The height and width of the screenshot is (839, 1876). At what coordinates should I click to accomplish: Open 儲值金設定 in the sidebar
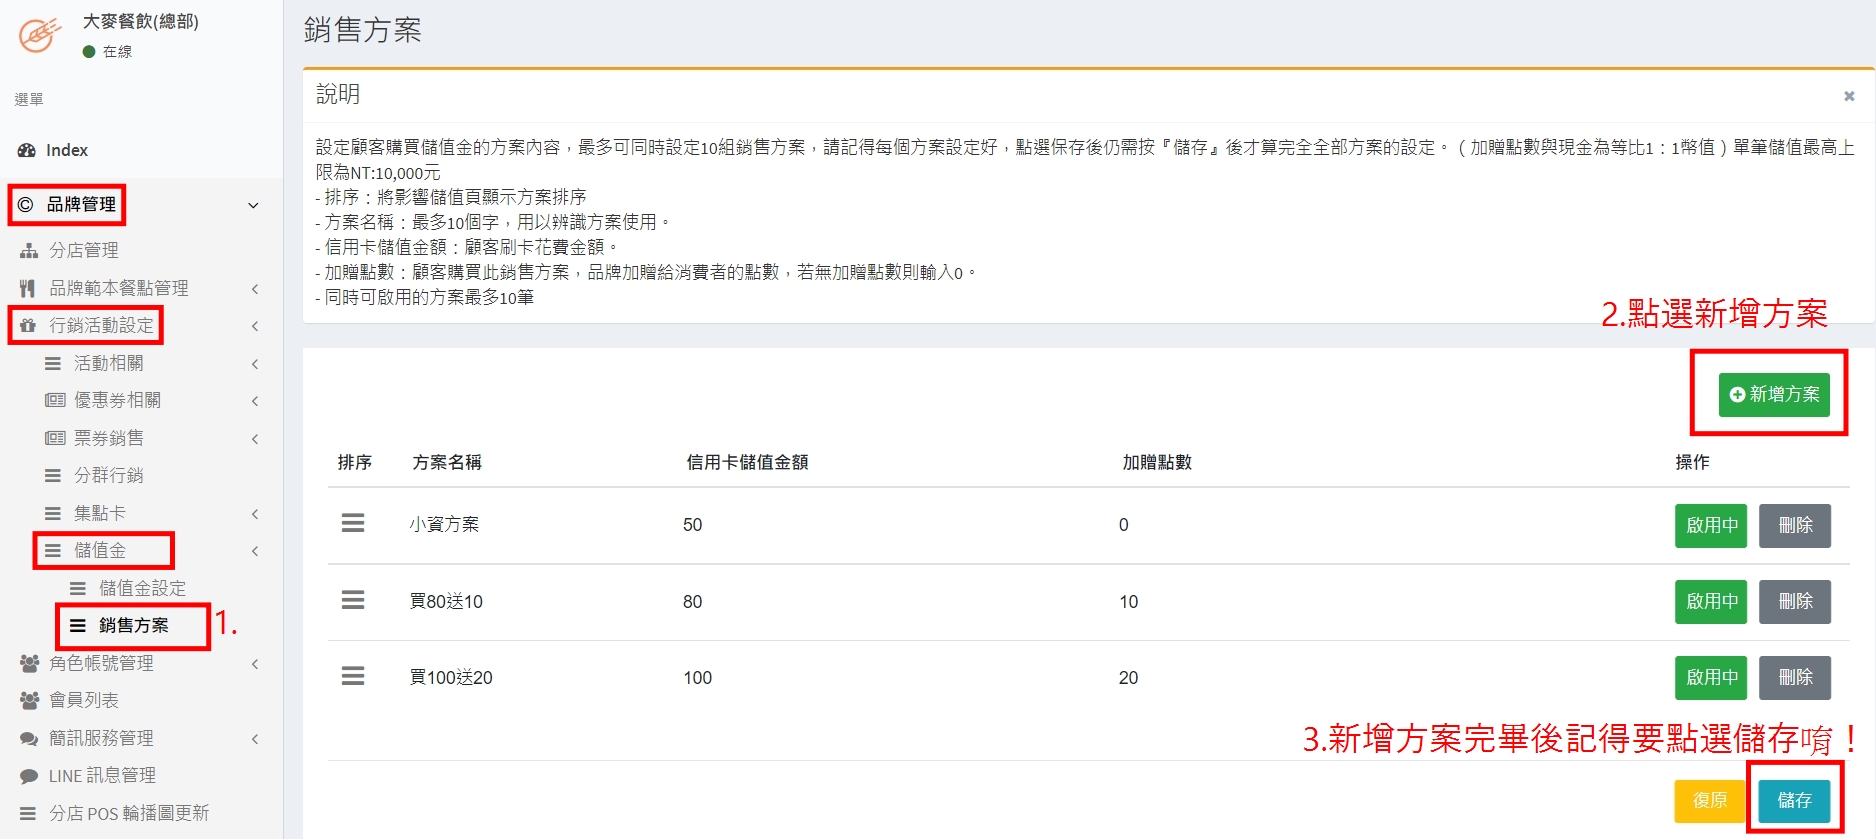[141, 588]
